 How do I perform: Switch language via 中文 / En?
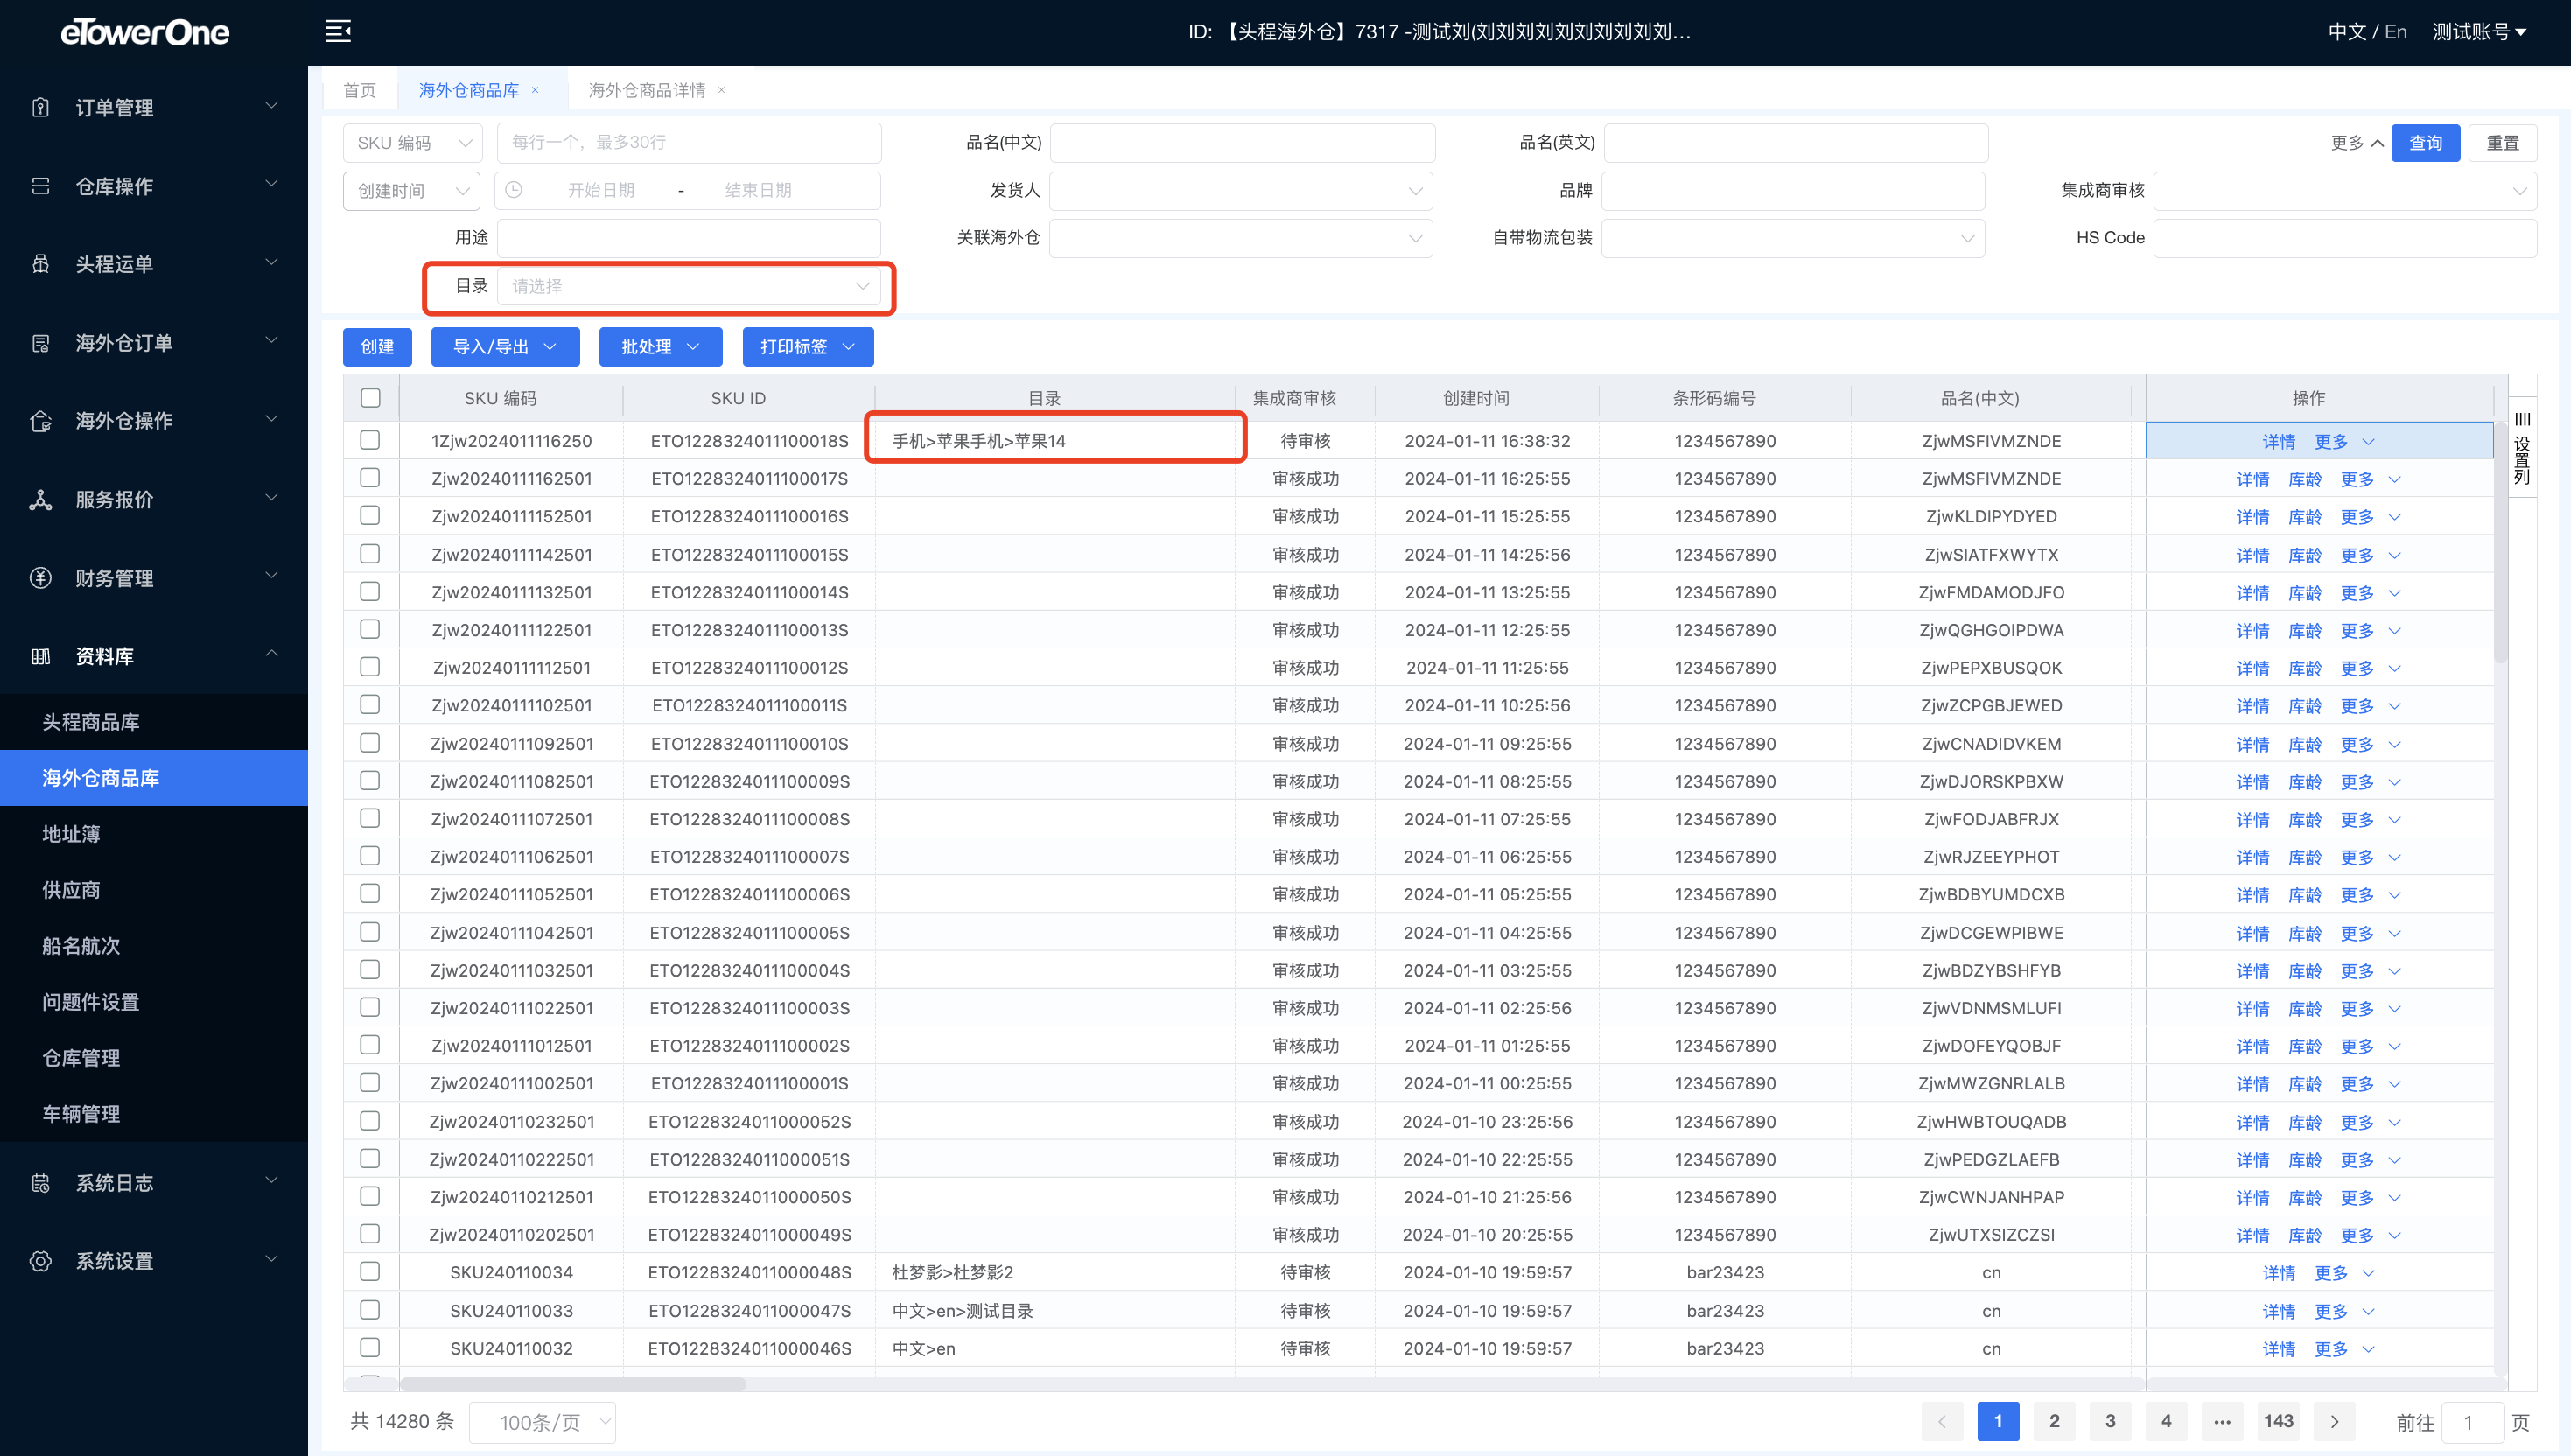2366,32
